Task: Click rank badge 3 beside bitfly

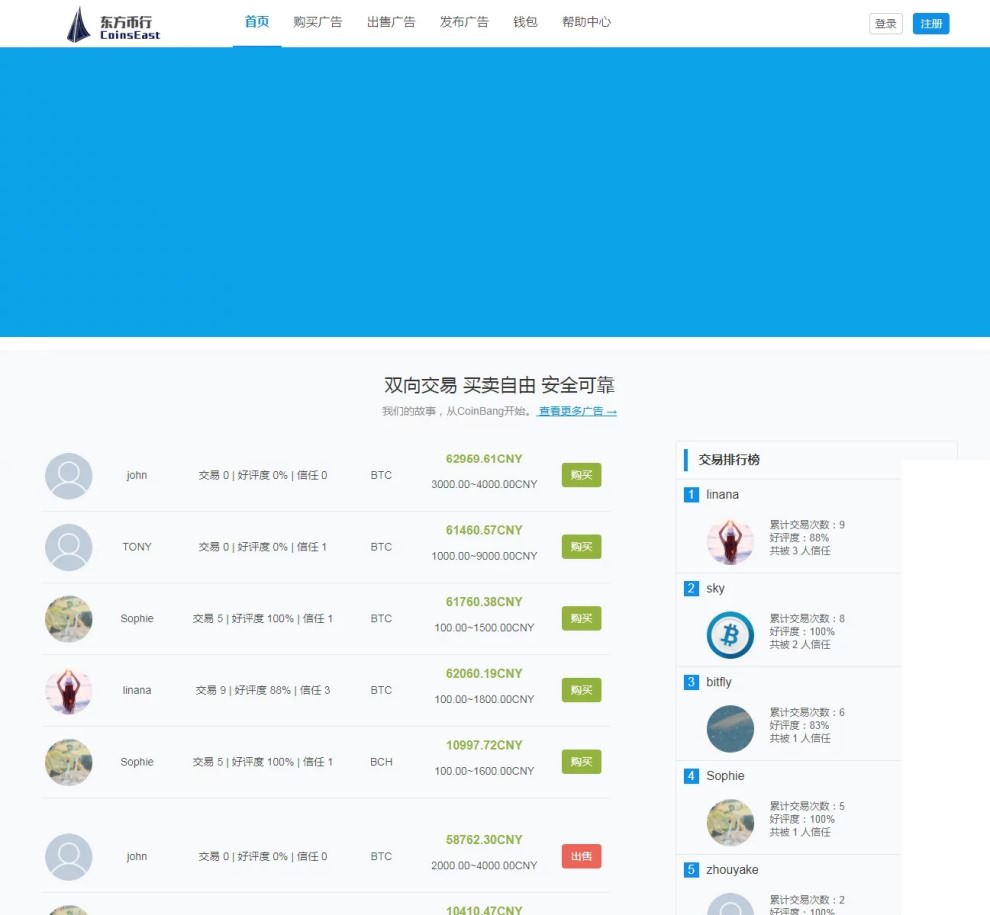Action: point(691,682)
